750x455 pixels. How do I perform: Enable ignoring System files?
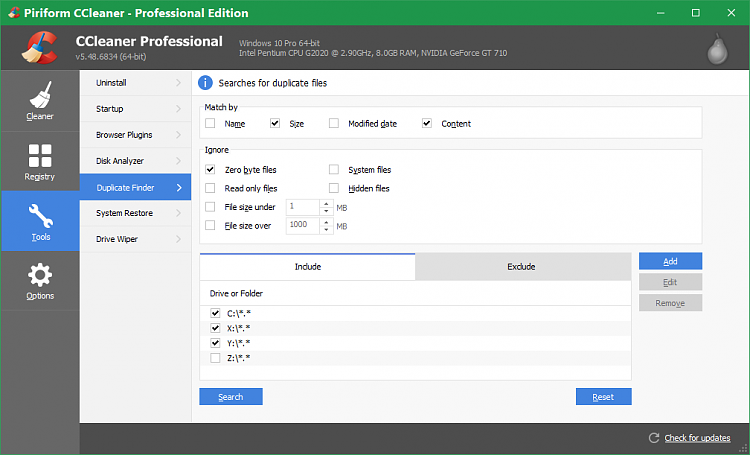click(x=334, y=169)
